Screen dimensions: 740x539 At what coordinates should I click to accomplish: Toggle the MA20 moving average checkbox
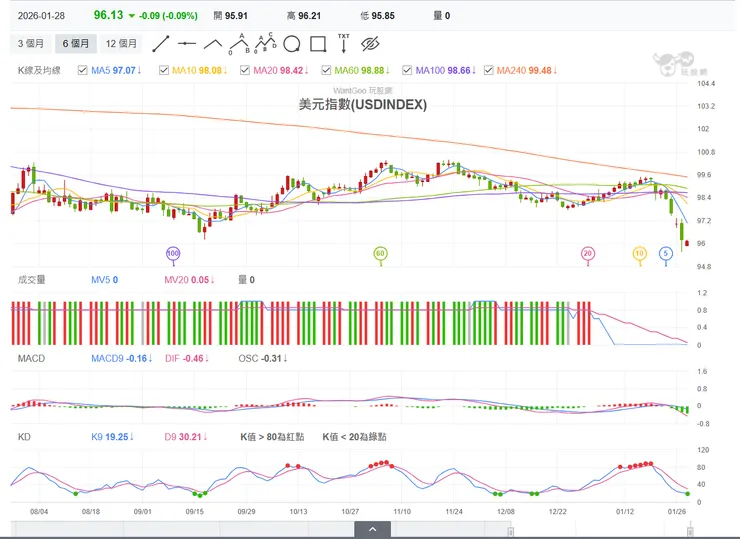246,70
